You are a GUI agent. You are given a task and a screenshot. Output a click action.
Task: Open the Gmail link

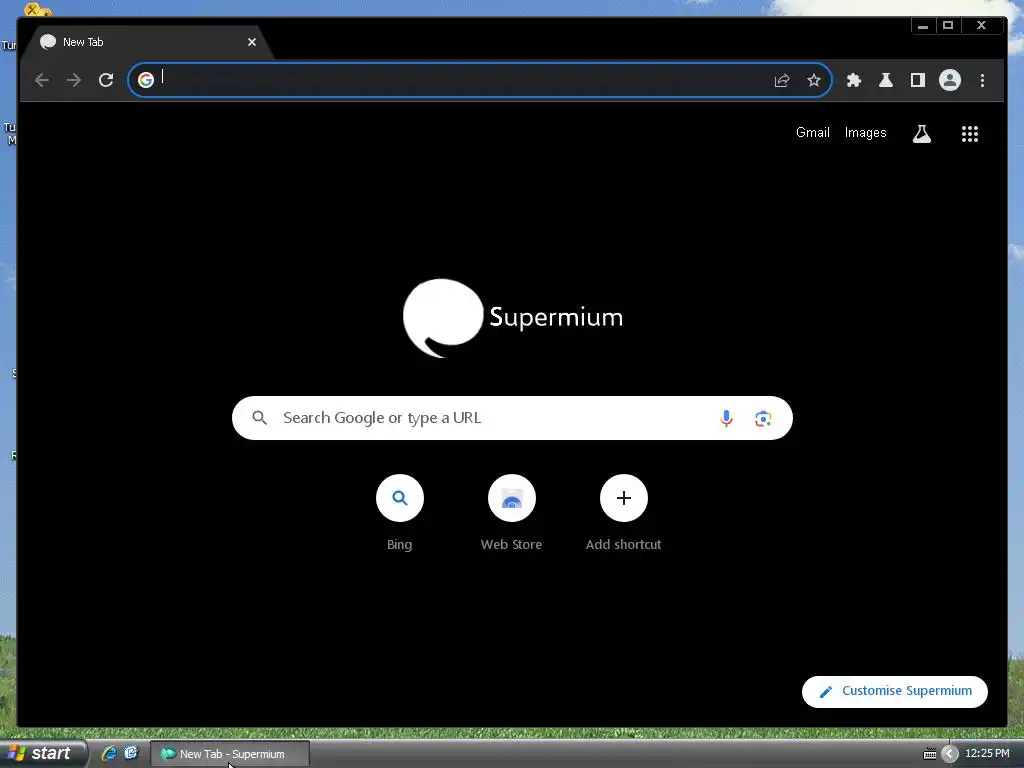click(x=812, y=133)
